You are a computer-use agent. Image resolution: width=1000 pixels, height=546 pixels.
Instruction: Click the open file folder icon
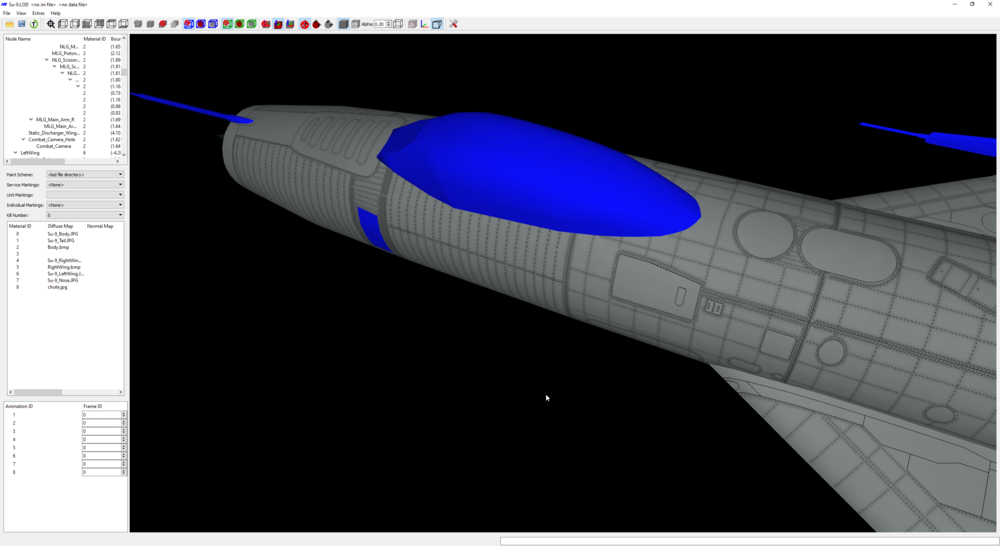(x=10, y=24)
